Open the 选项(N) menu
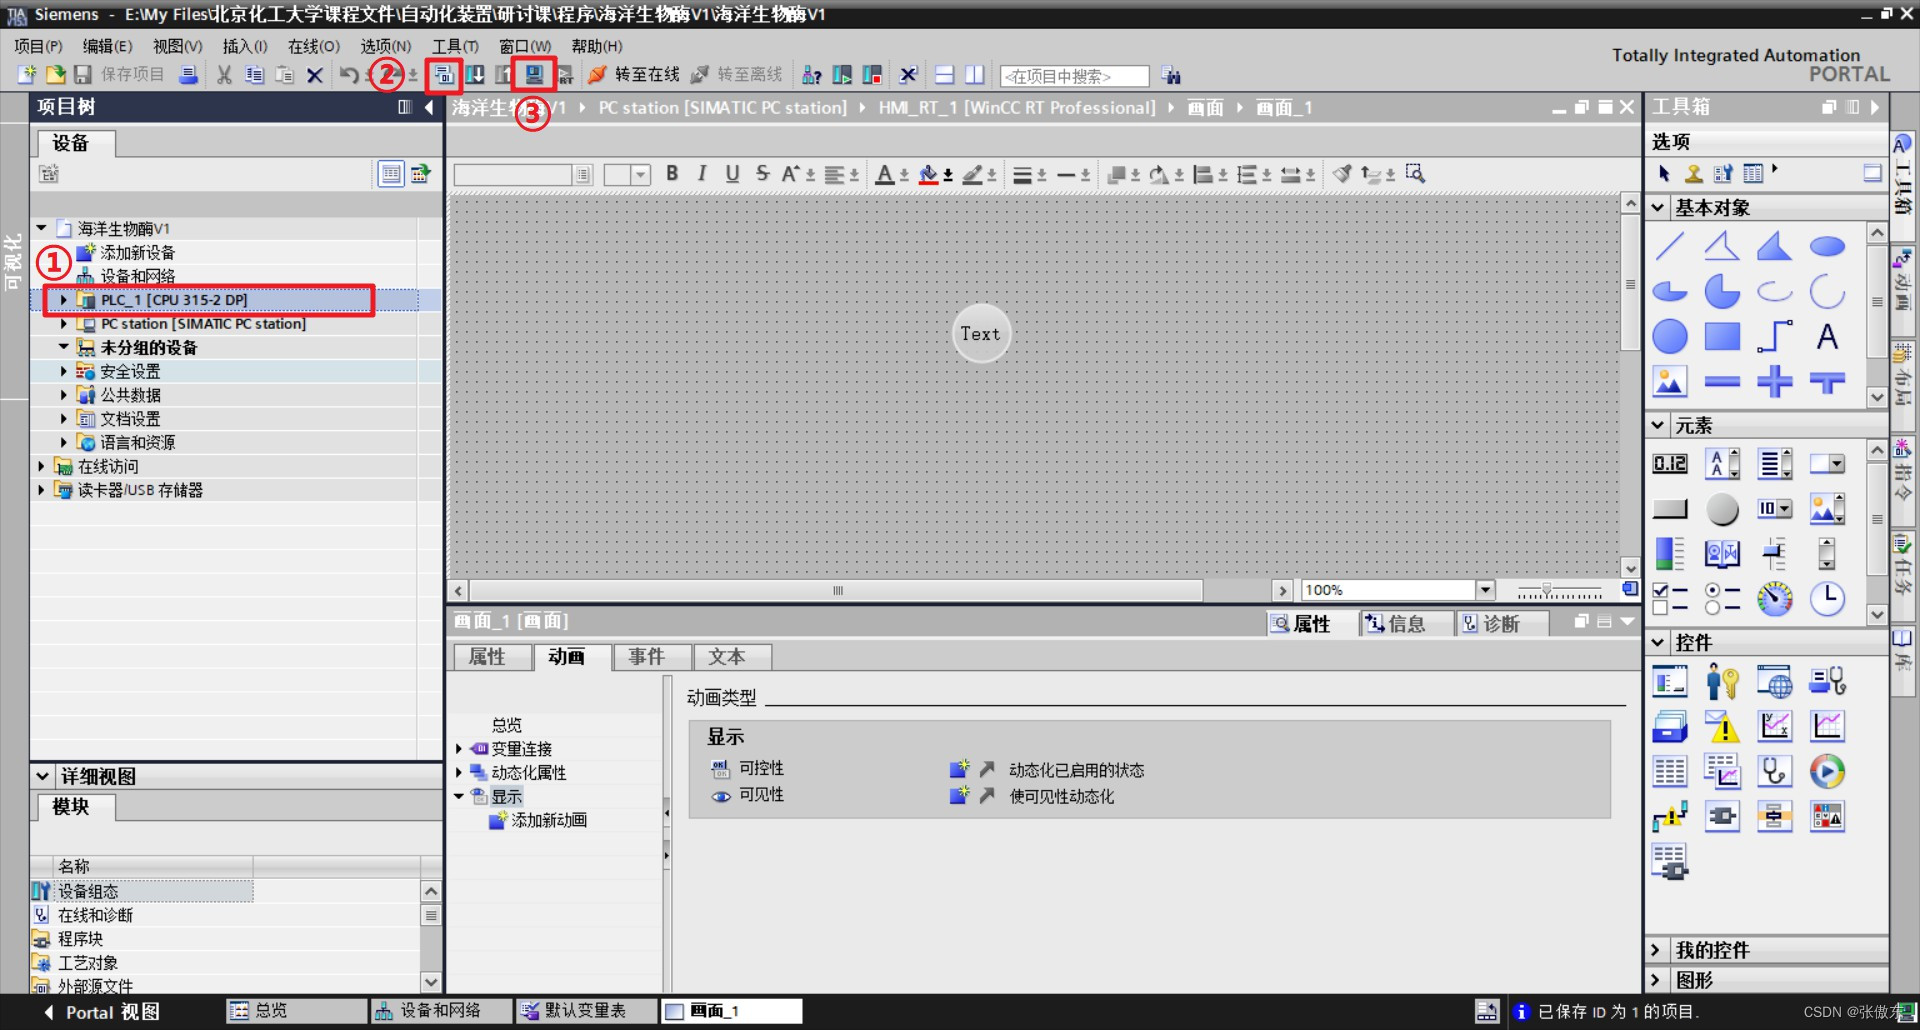This screenshot has width=1920, height=1030. (386, 46)
